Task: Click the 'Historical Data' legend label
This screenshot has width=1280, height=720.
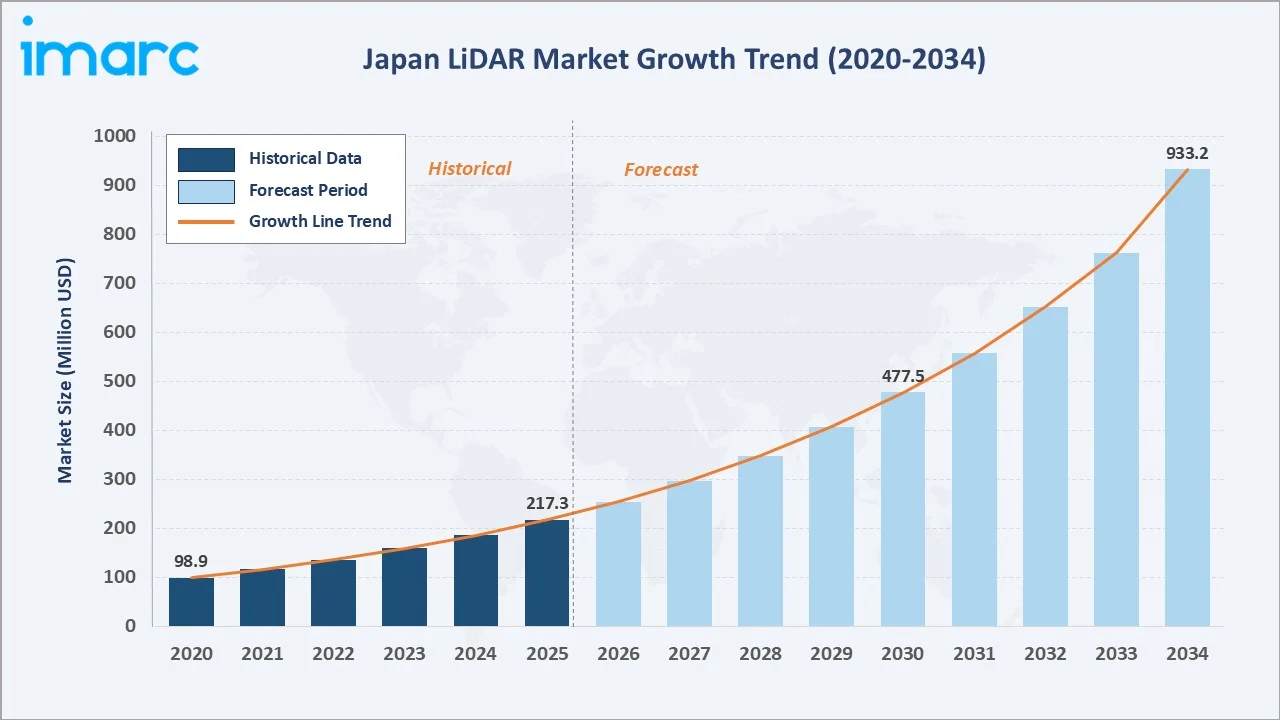Action: click(305, 158)
